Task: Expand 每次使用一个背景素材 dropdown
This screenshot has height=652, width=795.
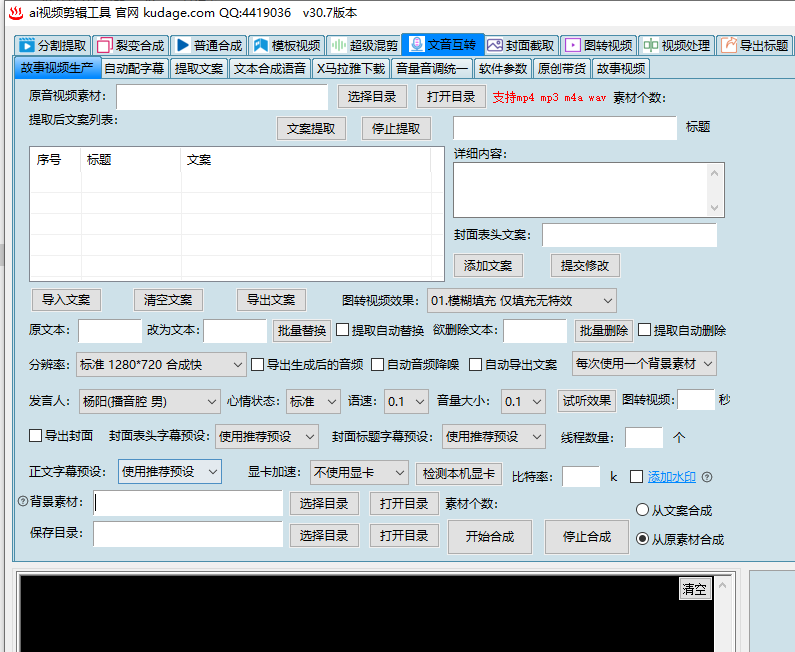Action: tap(644, 364)
